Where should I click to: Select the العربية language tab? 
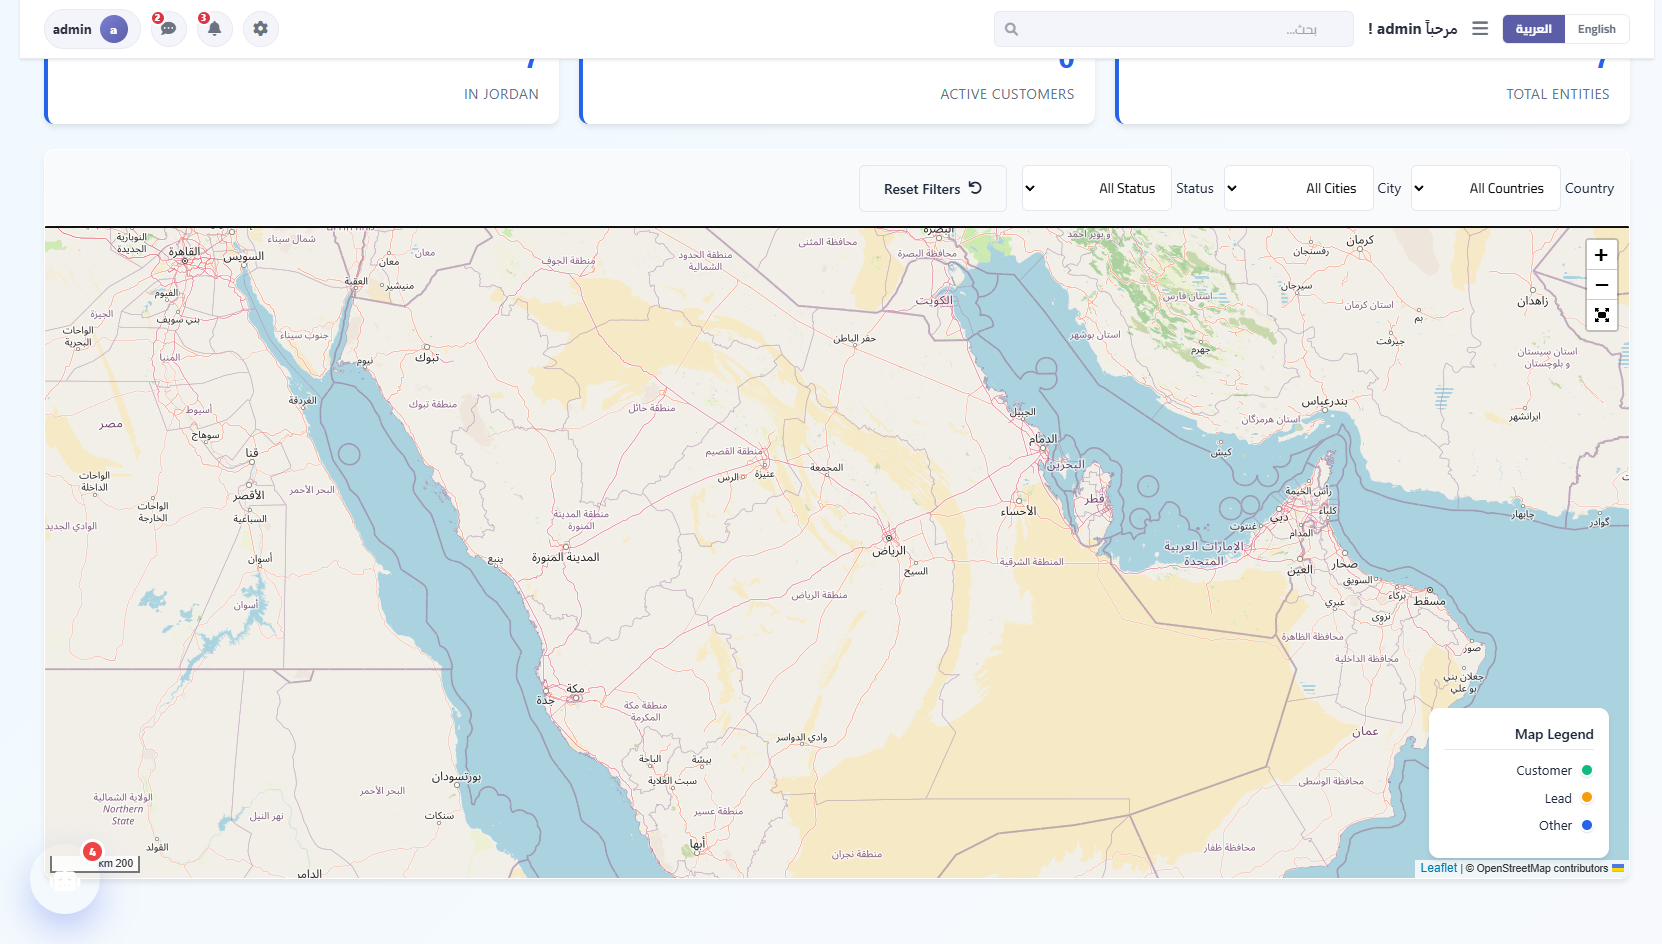pos(1533,29)
